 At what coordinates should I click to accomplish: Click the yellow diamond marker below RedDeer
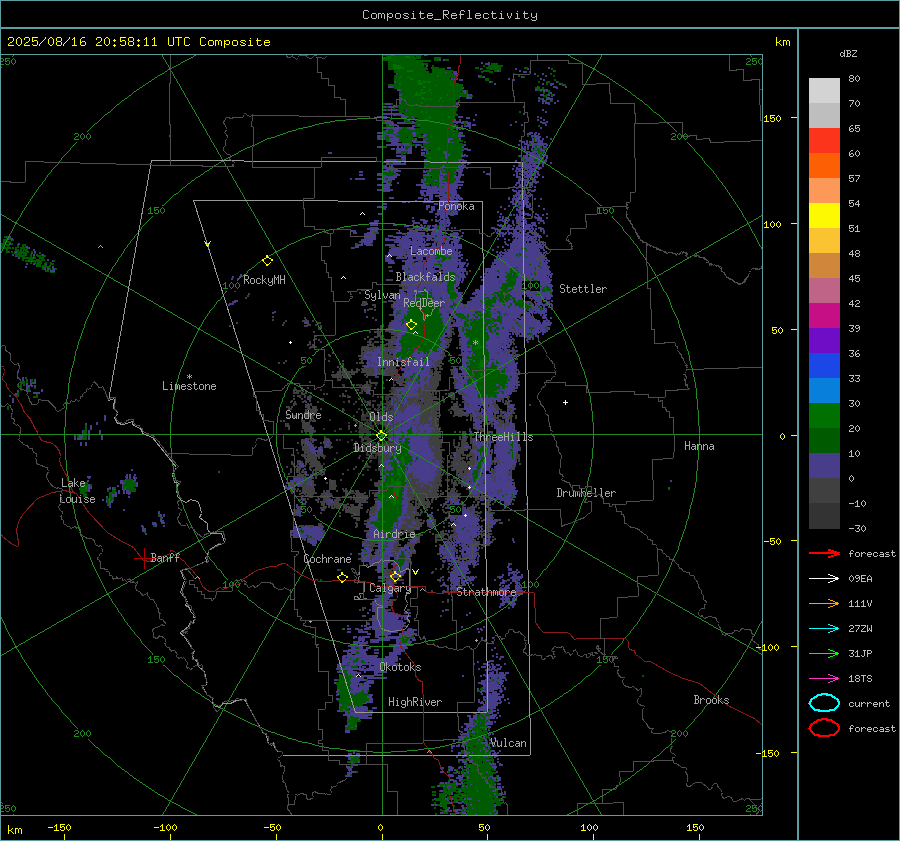click(412, 325)
